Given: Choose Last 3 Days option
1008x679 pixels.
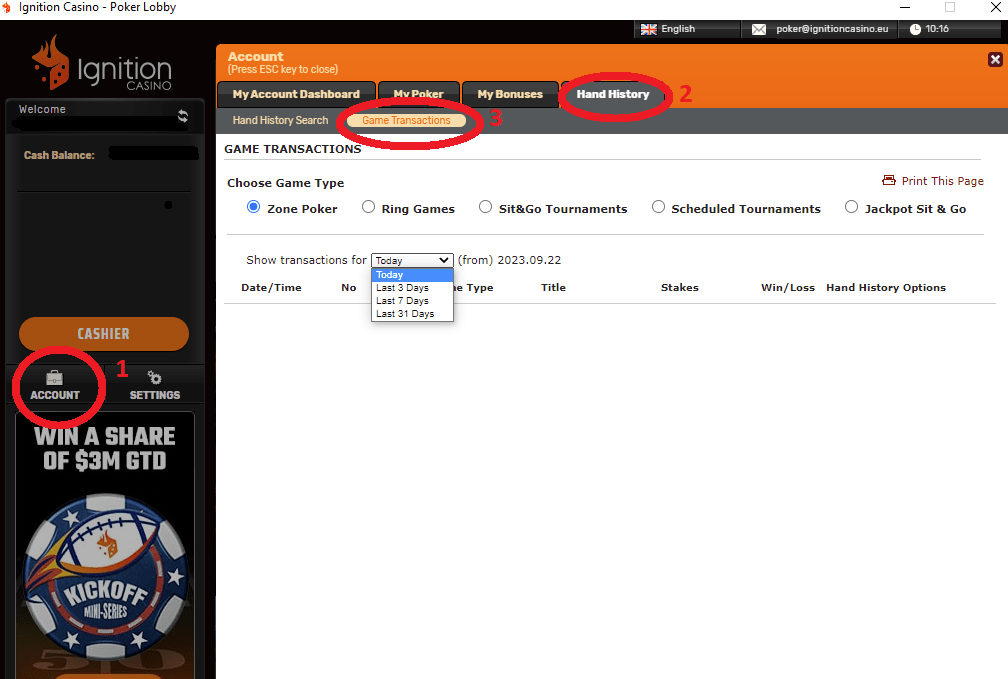Looking at the screenshot, I should (412, 287).
